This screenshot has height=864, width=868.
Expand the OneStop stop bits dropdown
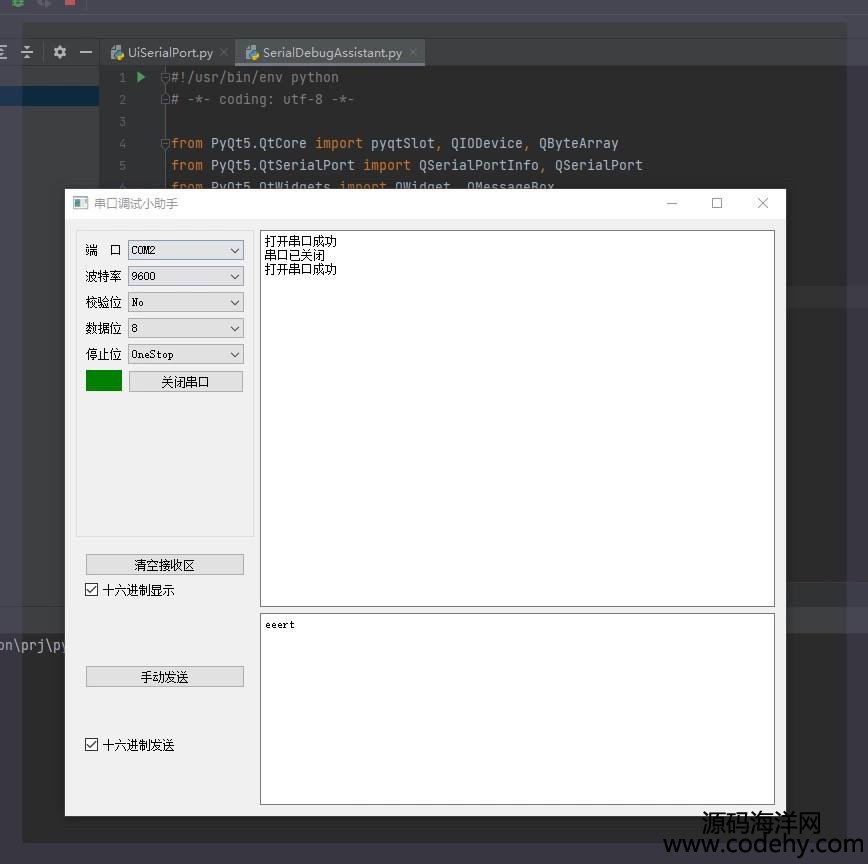185,354
